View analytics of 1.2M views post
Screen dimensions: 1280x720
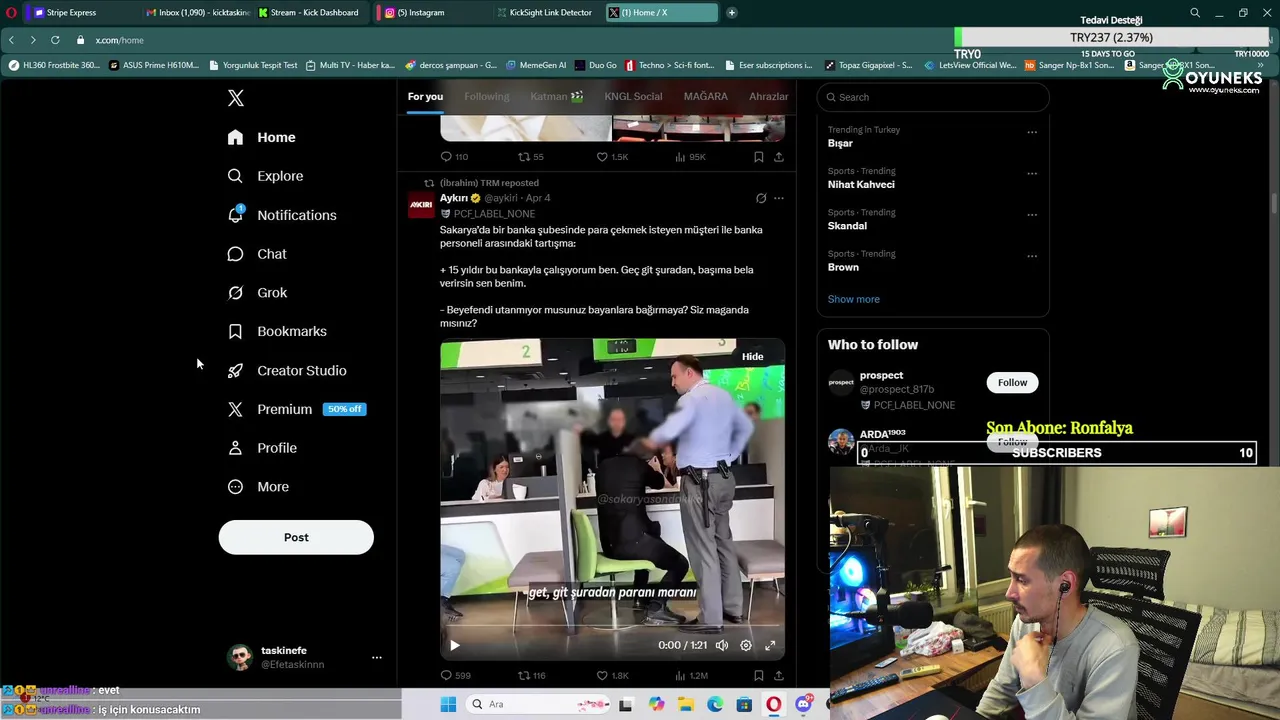[x=691, y=675]
